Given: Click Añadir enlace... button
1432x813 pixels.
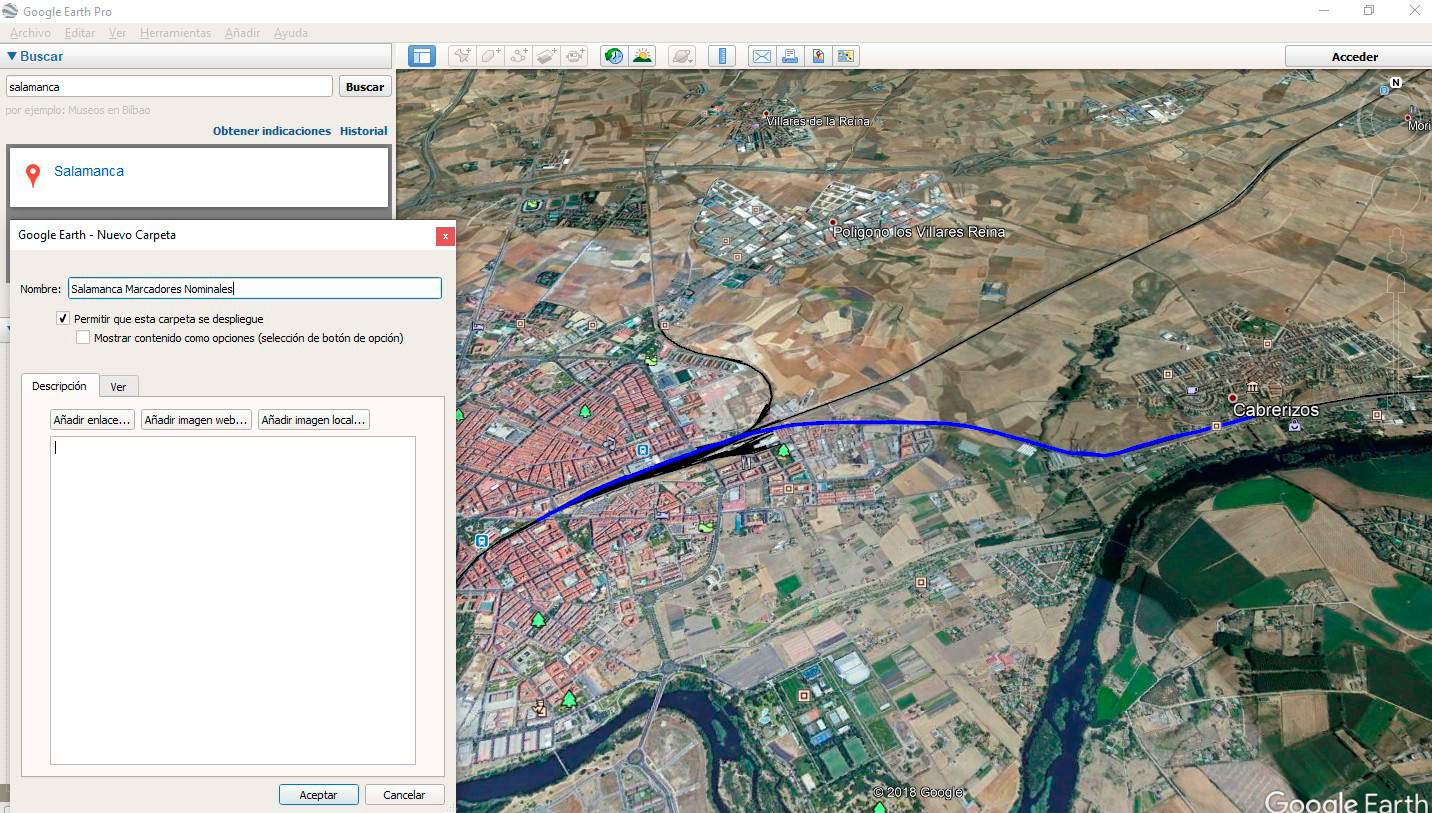Looking at the screenshot, I should click(93, 420).
